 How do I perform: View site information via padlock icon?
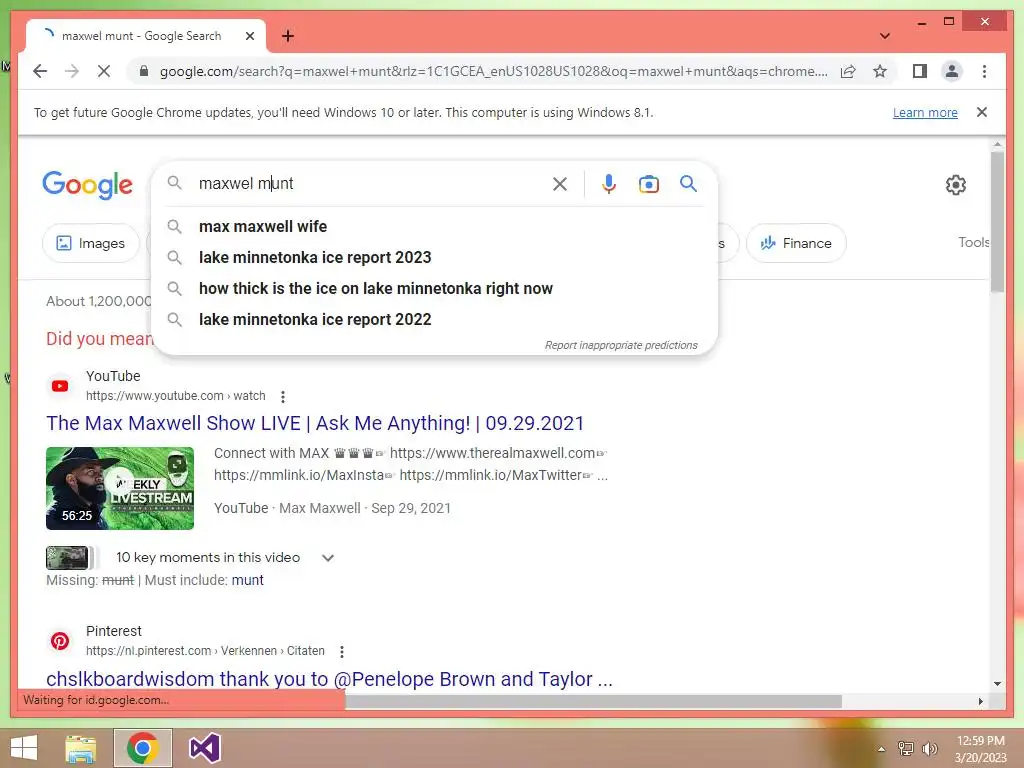point(144,71)
